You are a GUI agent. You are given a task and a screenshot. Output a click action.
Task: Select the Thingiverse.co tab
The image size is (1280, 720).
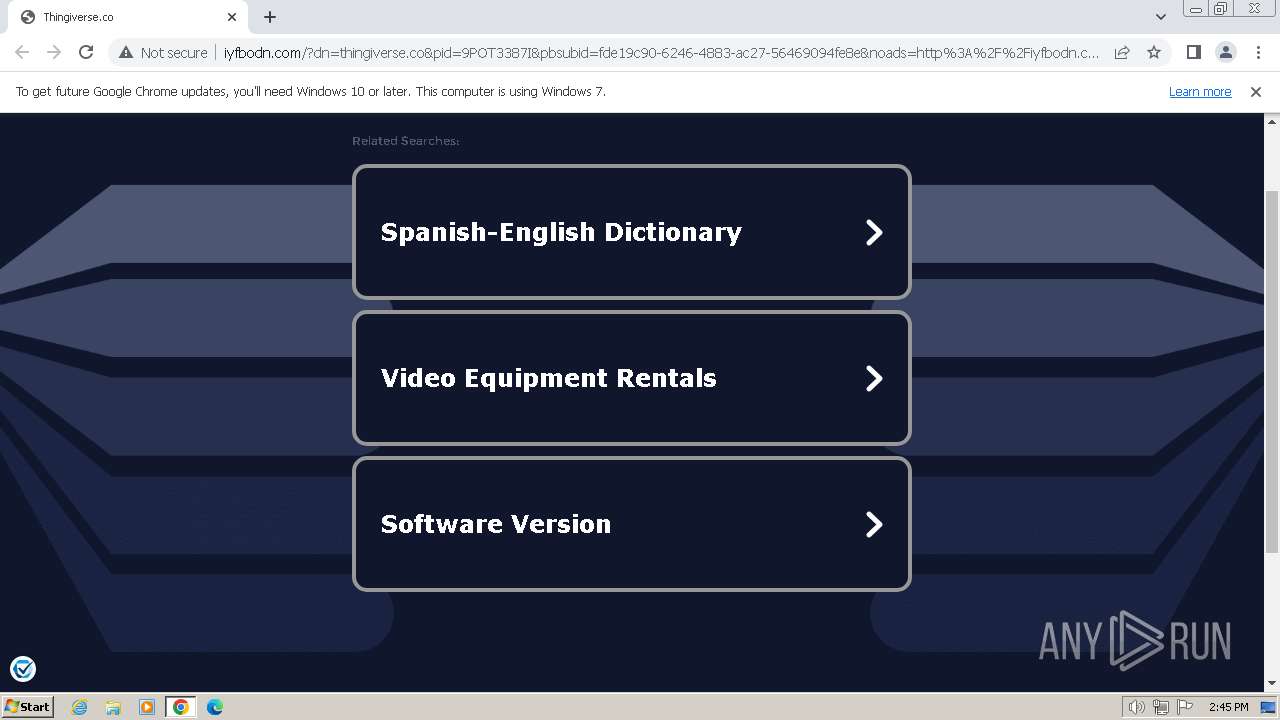point(128,17)
